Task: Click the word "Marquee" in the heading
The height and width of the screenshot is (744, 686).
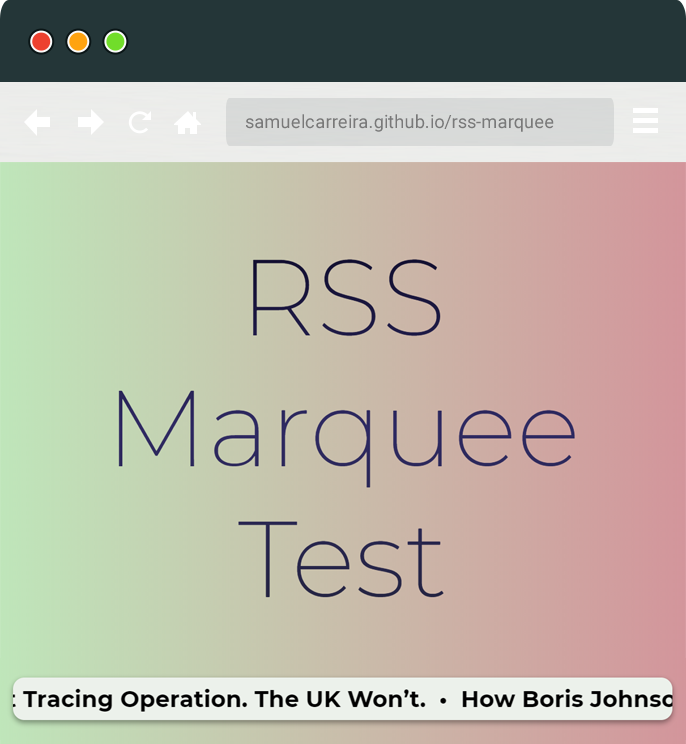Action: 343,430
